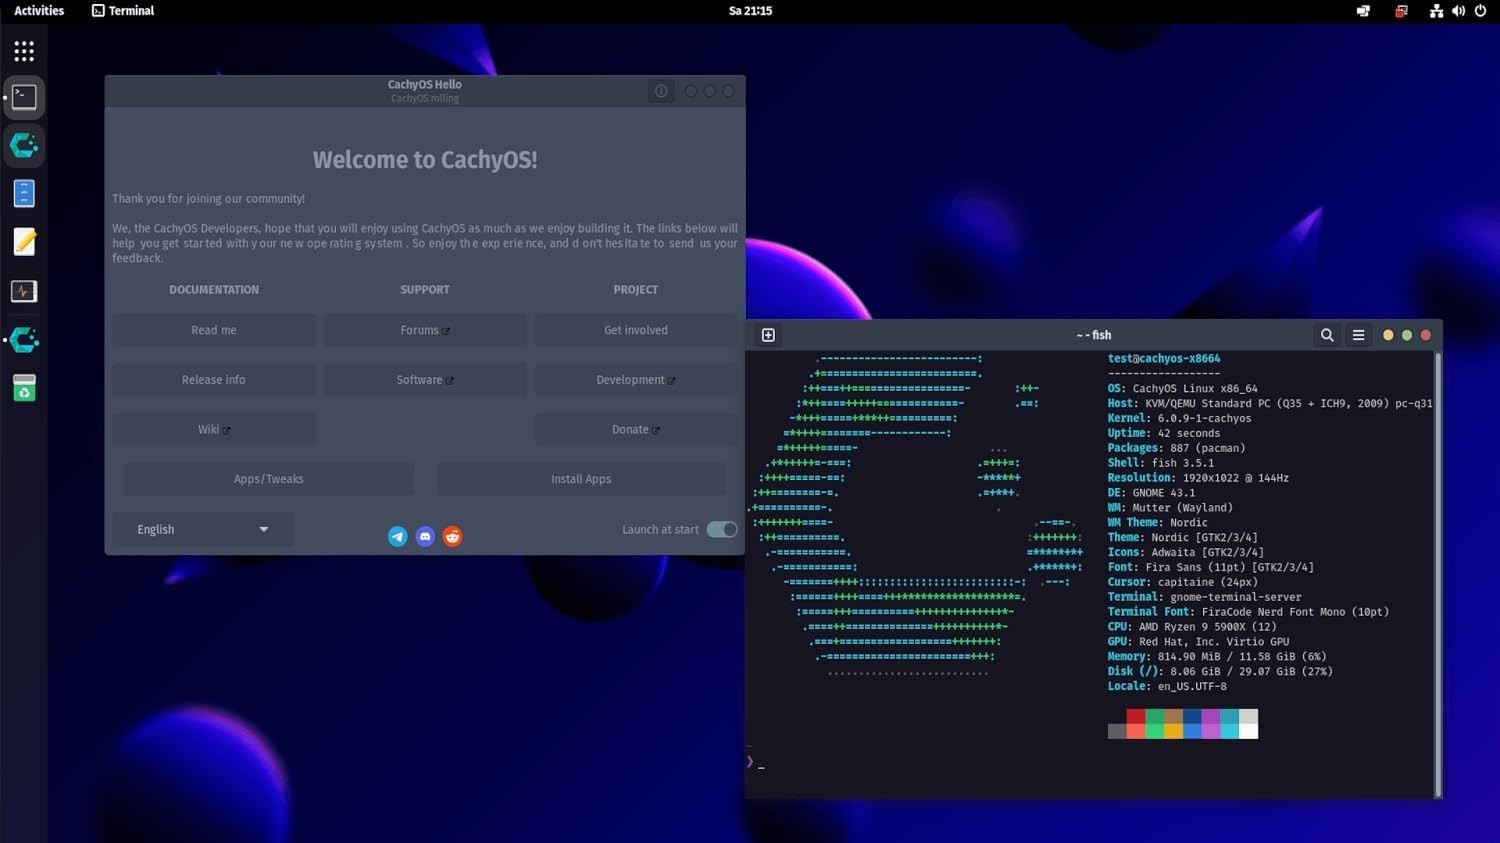1500x843 pixels.
Task: Open the Development link button
Action: click(x=636, y=380)
